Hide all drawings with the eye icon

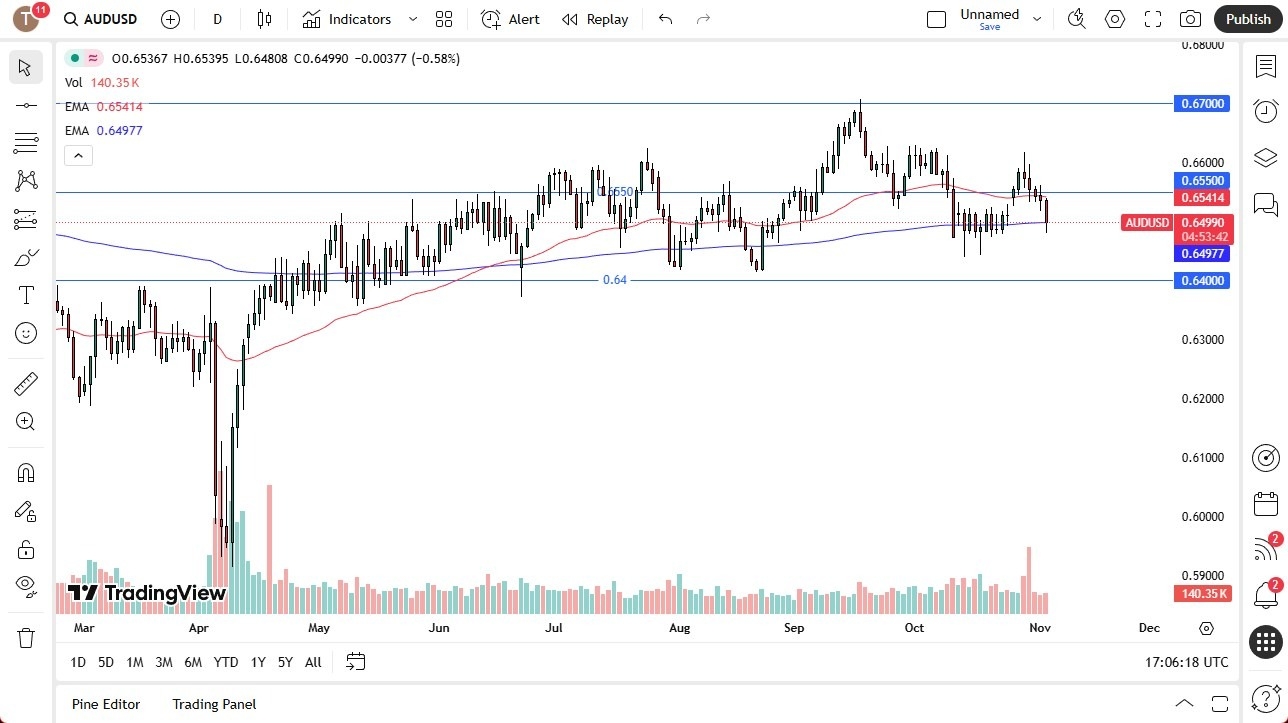pyautogui.click(x=25, y=587)
